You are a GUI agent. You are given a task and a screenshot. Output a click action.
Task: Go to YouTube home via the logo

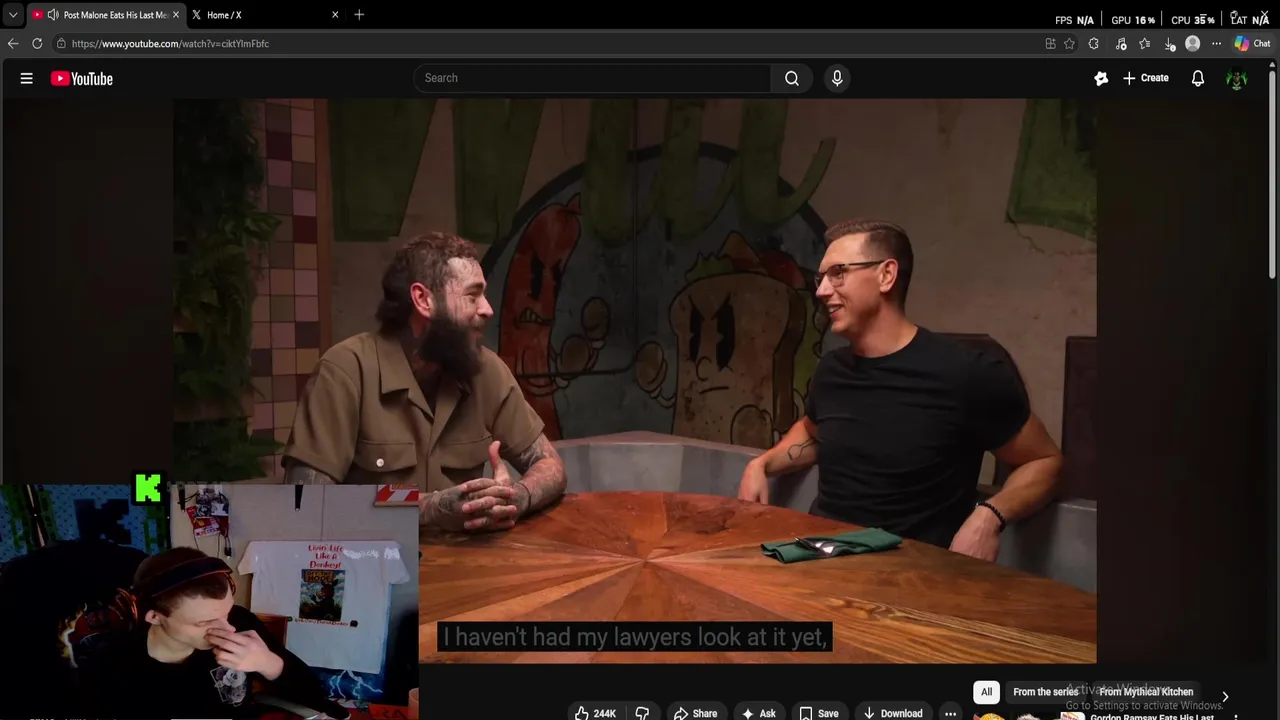click(82, 79)
